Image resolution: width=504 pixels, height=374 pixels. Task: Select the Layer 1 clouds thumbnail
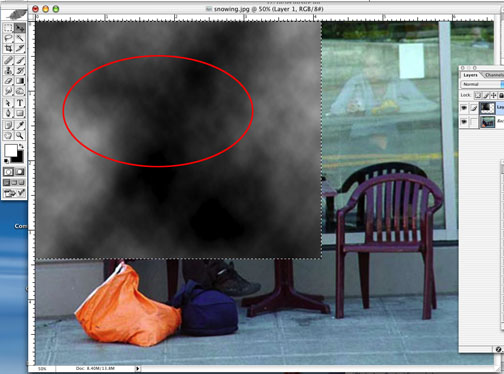487,108
